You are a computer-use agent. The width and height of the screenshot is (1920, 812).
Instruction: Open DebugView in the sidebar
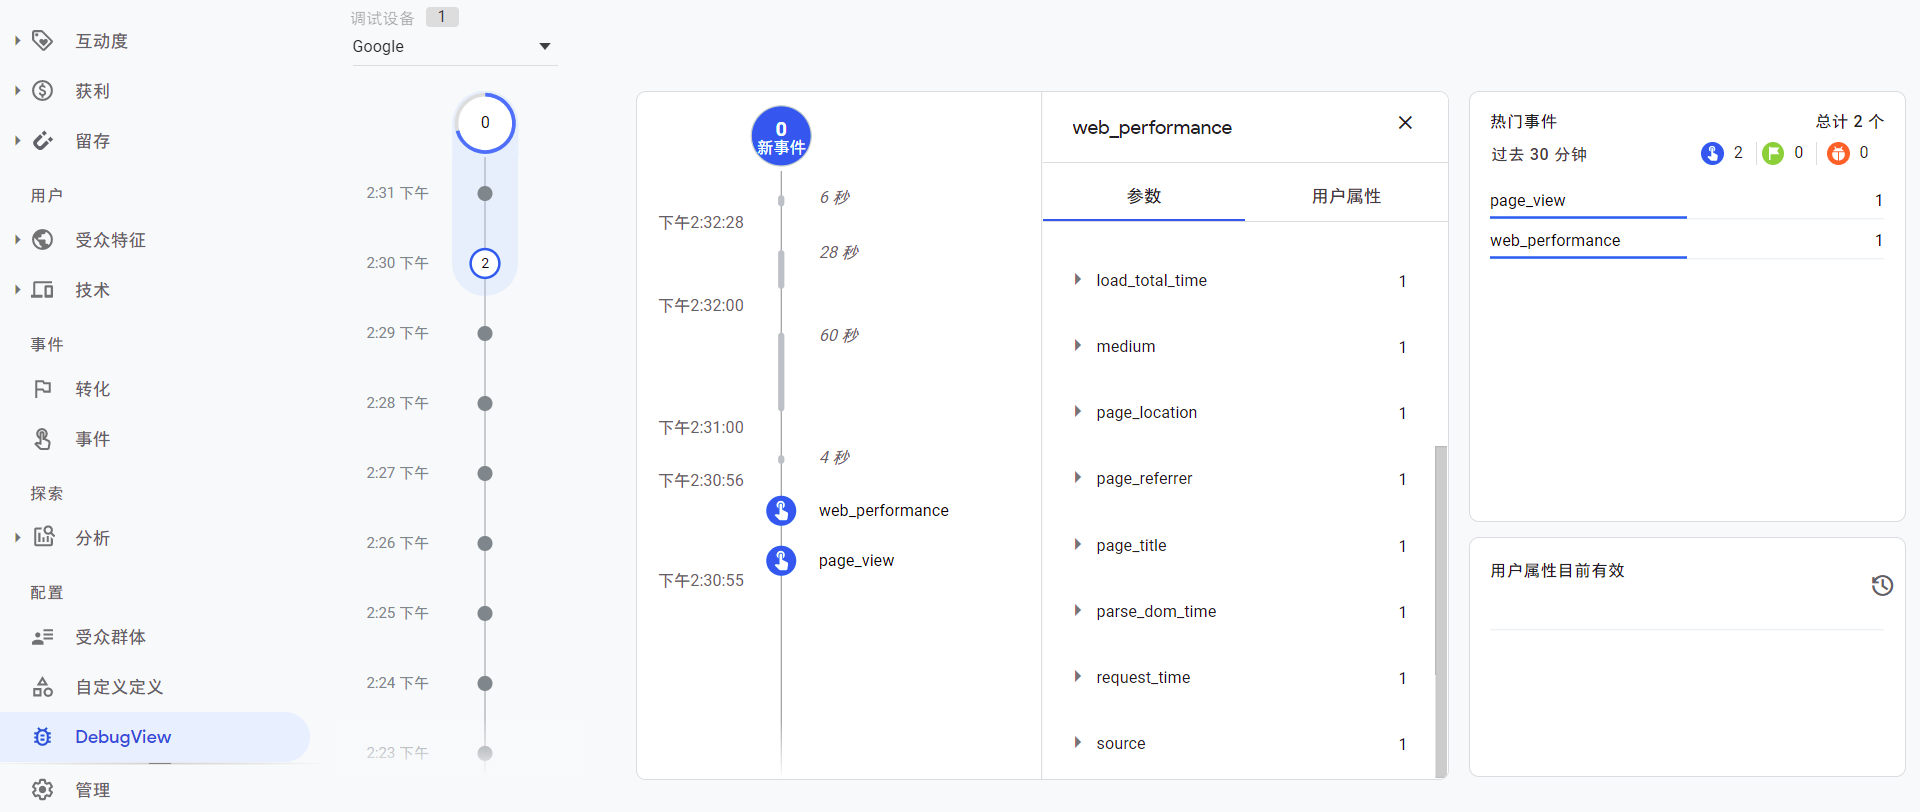[155, 737]
